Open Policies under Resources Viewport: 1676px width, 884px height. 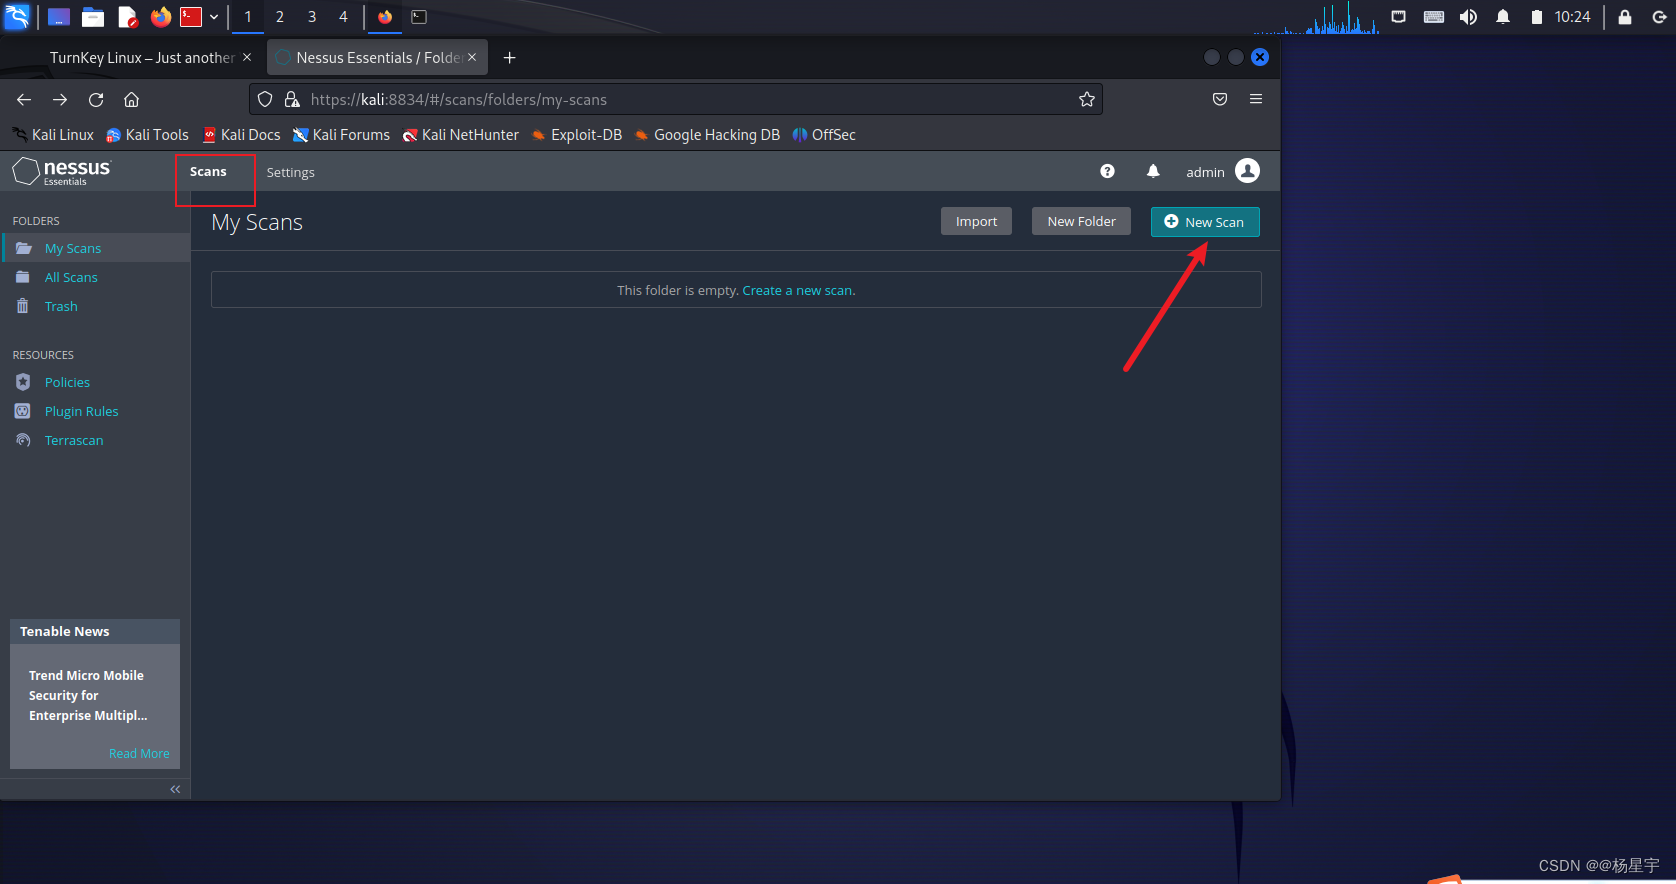(x=67, y=382)
